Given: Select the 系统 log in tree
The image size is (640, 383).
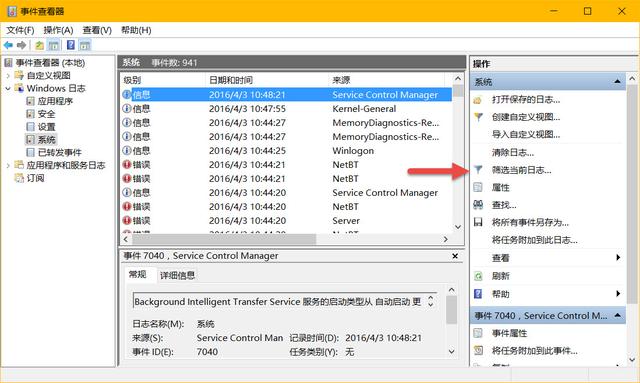Looking at the screenshot, I should point(46,140).
